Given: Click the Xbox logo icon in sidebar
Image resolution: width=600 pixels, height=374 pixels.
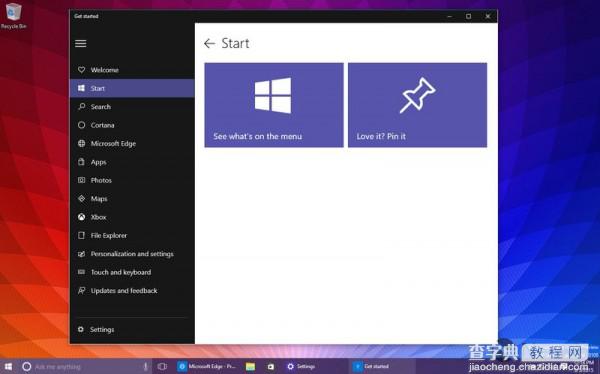Looking at the screenshot, I should coord(81,217).
